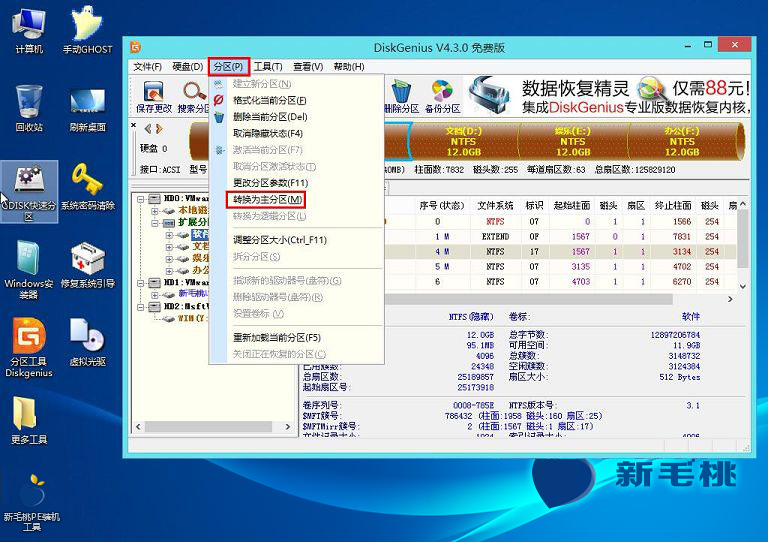The height and width of the screenshot is (542, 768).
Task: Expand the 本地磁盘 partition node
Action: (155, 211)
